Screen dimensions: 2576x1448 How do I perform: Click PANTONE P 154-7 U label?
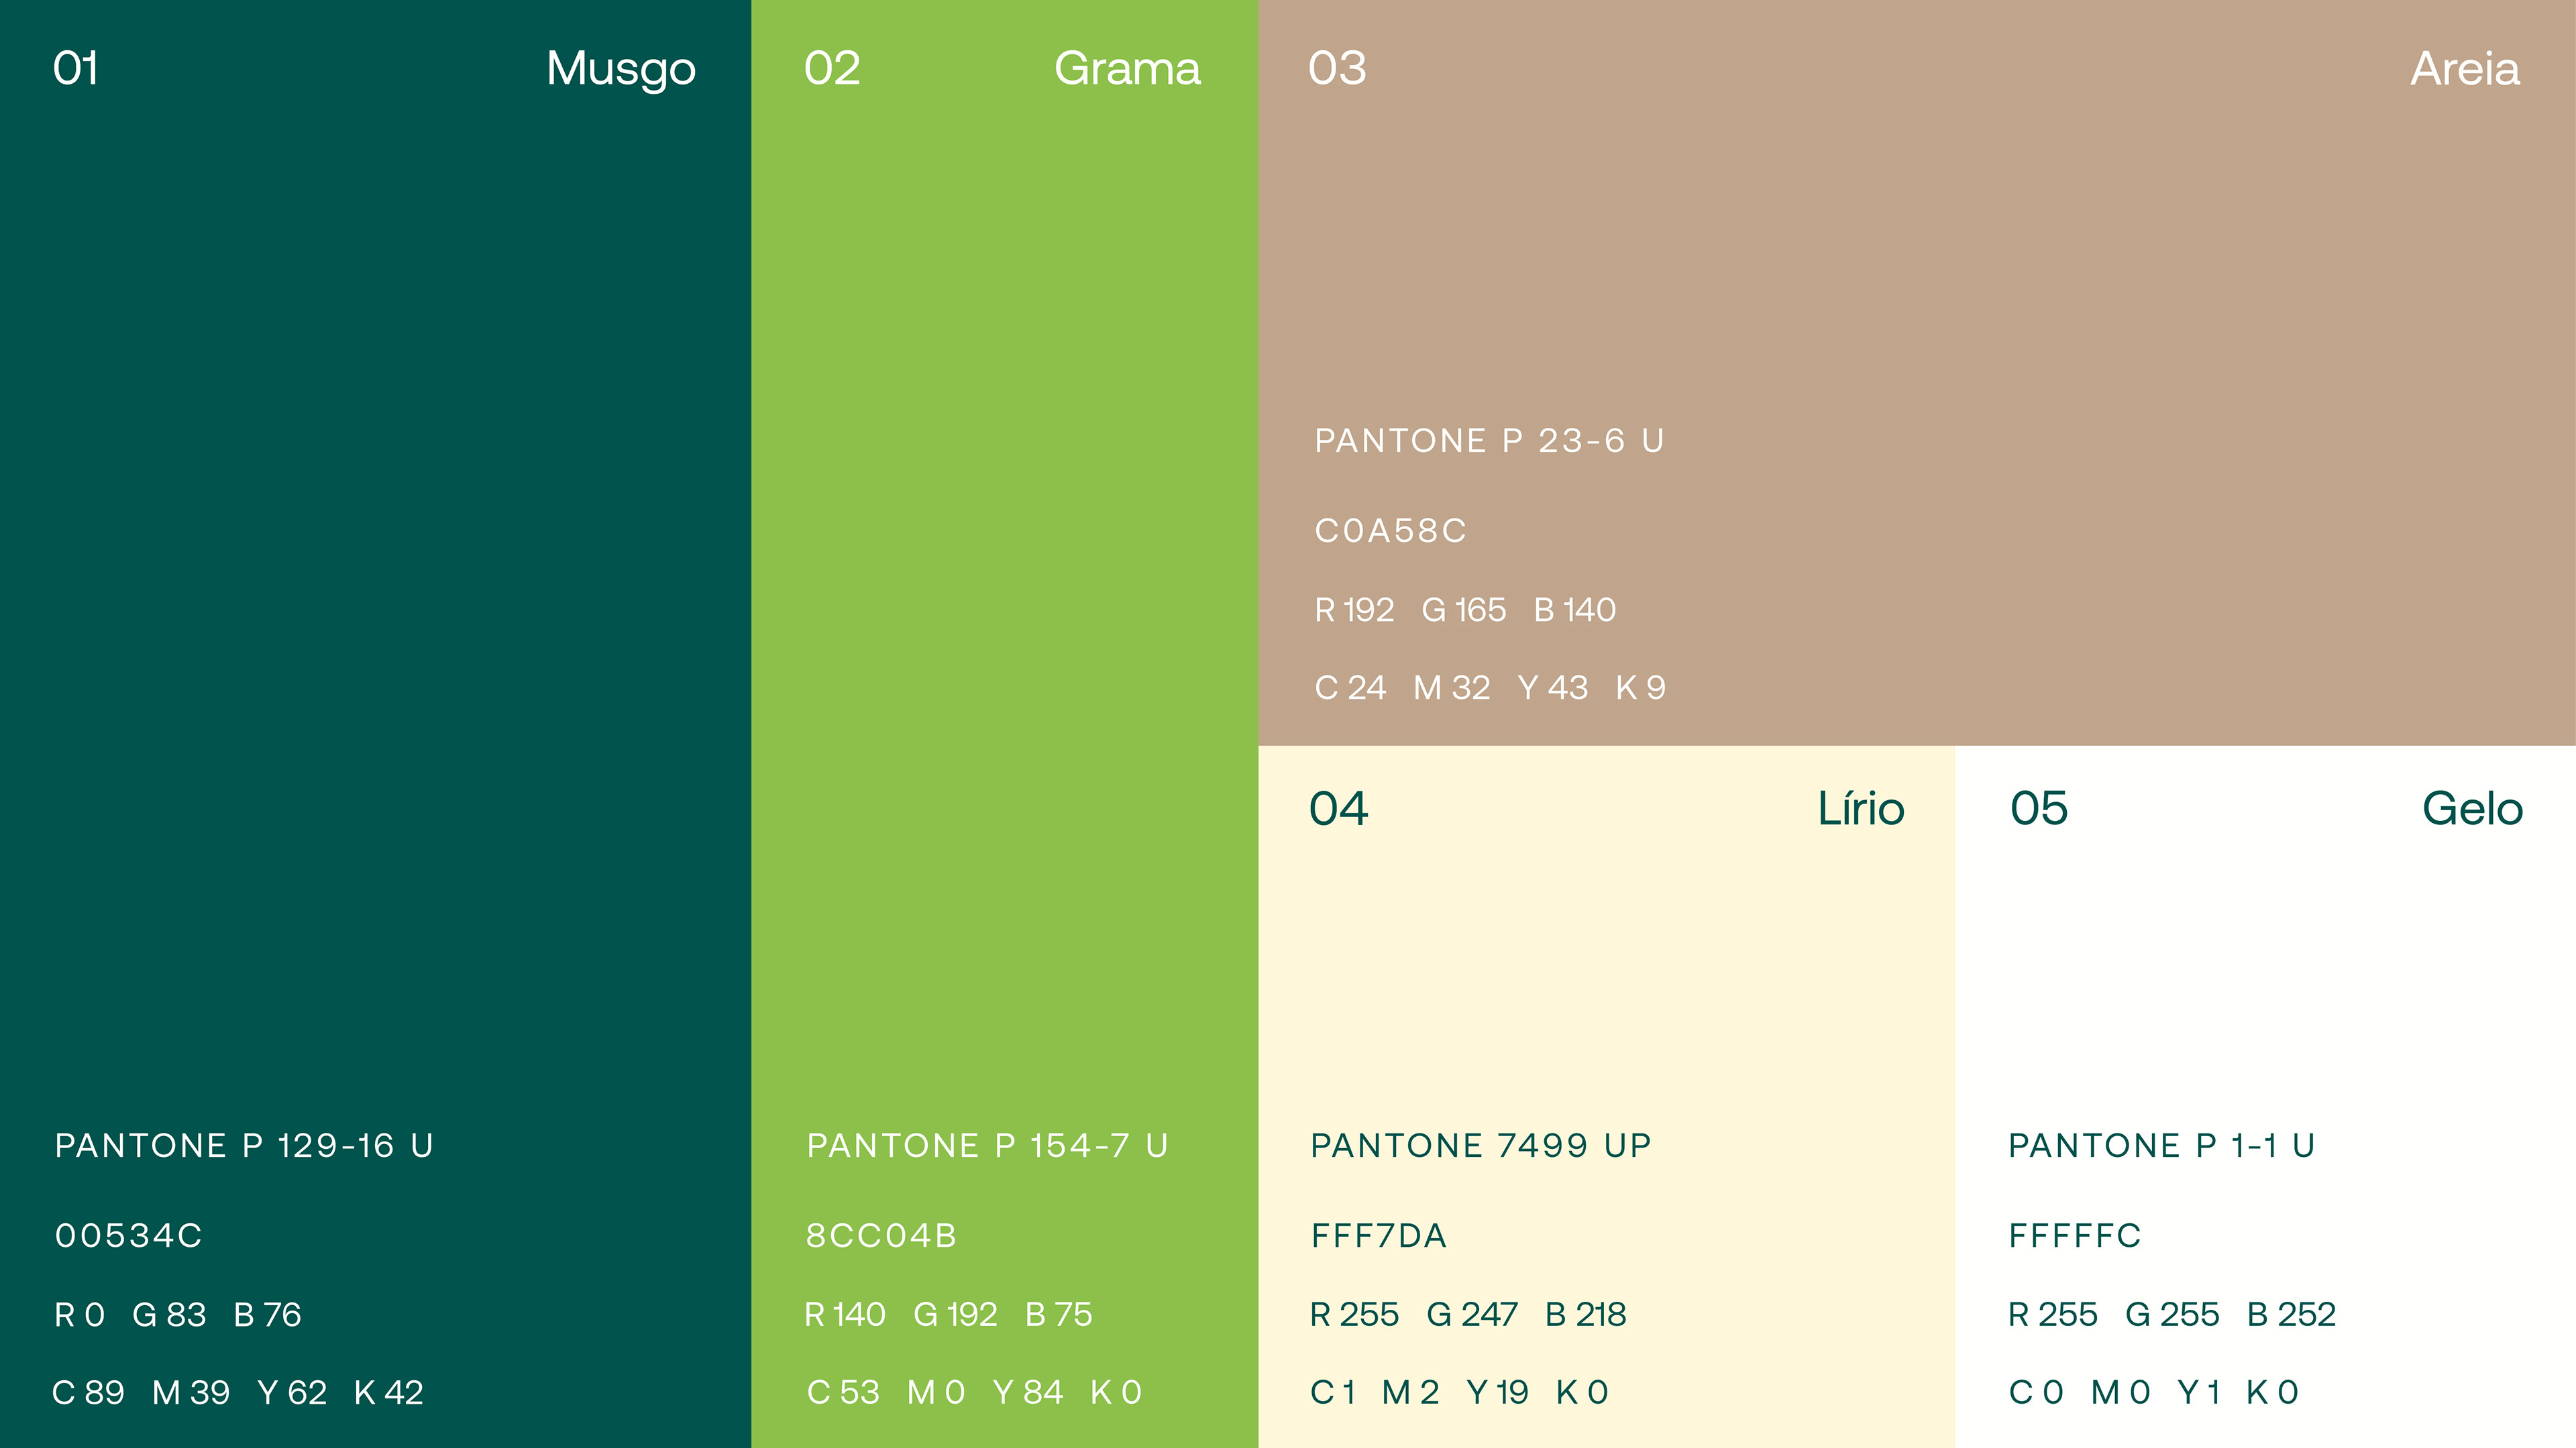click(988, 1146)
